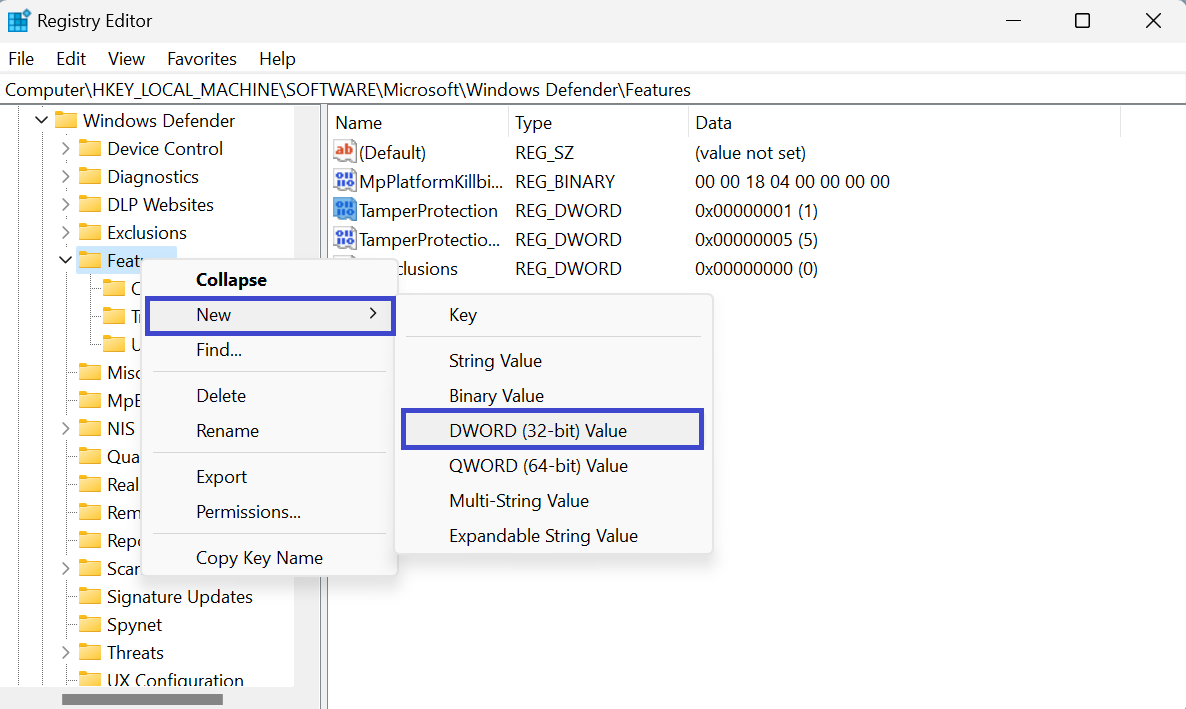Expand the Threats key chevron
This screenshot has width=1186, height=709.
[x=66, y=653]
